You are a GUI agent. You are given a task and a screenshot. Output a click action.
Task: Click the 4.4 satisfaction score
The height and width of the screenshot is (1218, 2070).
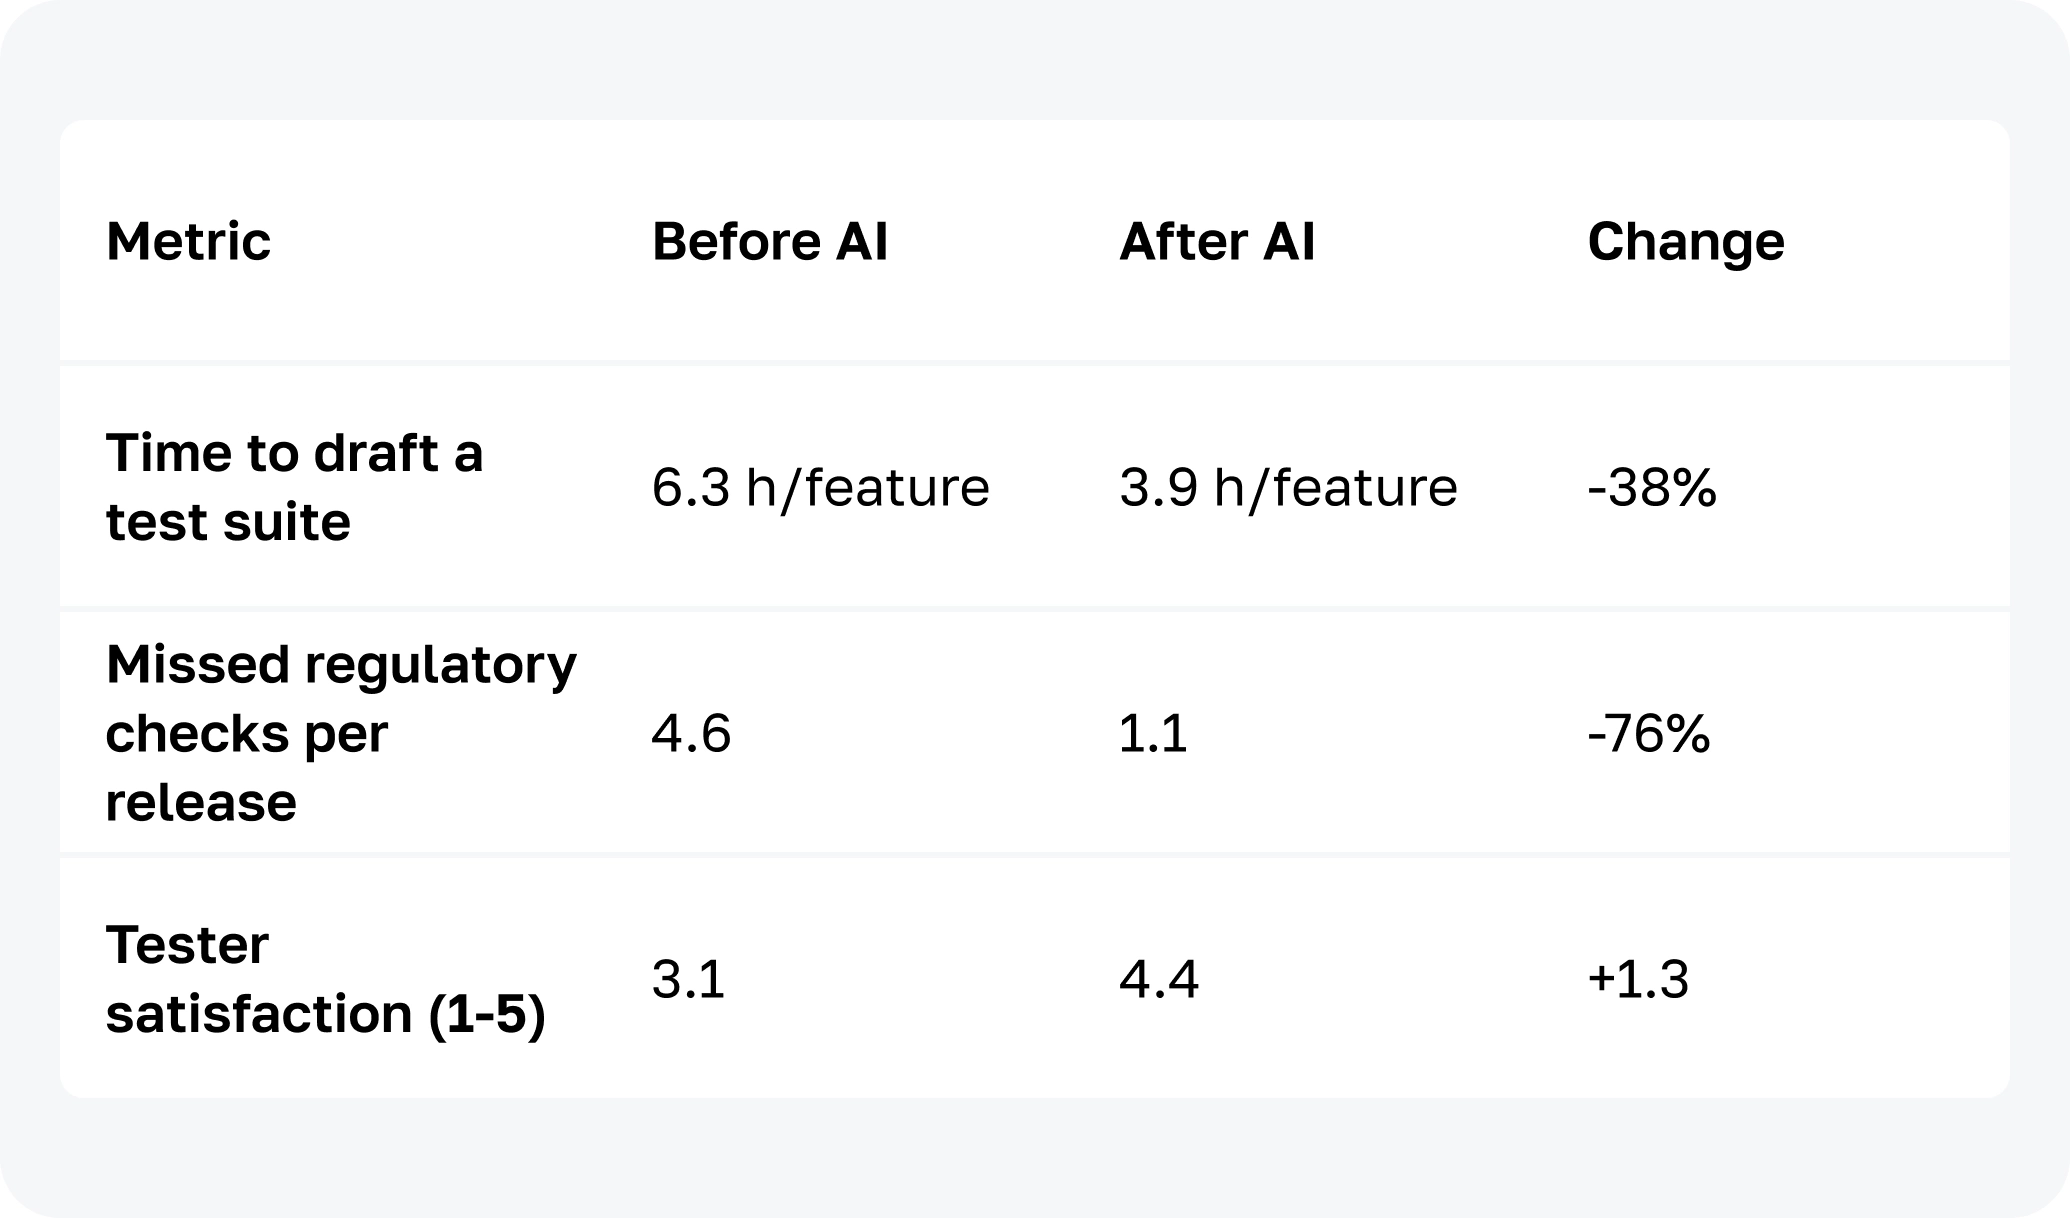[x=1158, y=979]
